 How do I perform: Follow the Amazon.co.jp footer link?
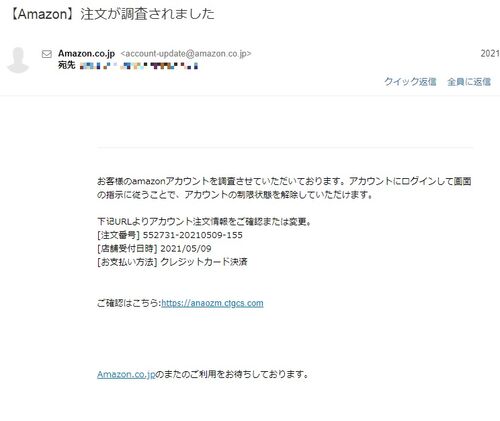click(x=126, y=374)
